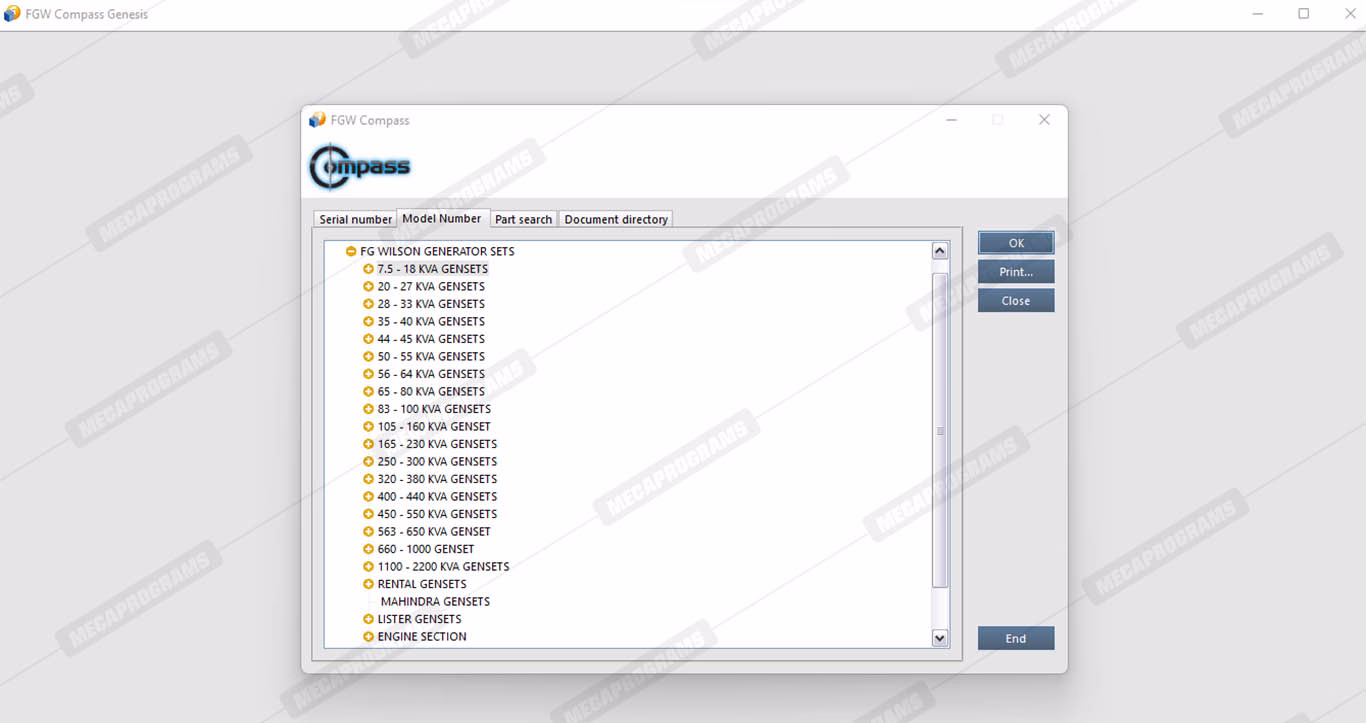Select RENTAL GENSETS label
Viewport: 1366px width, 723px height.
pyautogui.click(x=422, y=584)
